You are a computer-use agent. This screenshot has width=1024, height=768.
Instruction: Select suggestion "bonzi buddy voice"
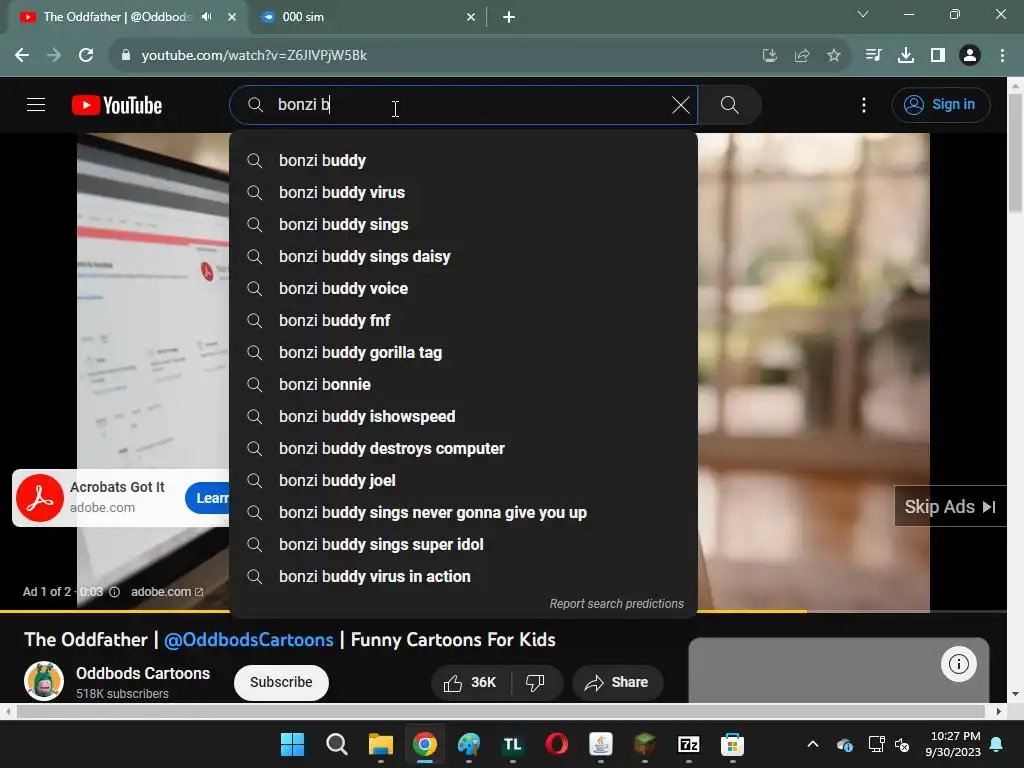464,289
